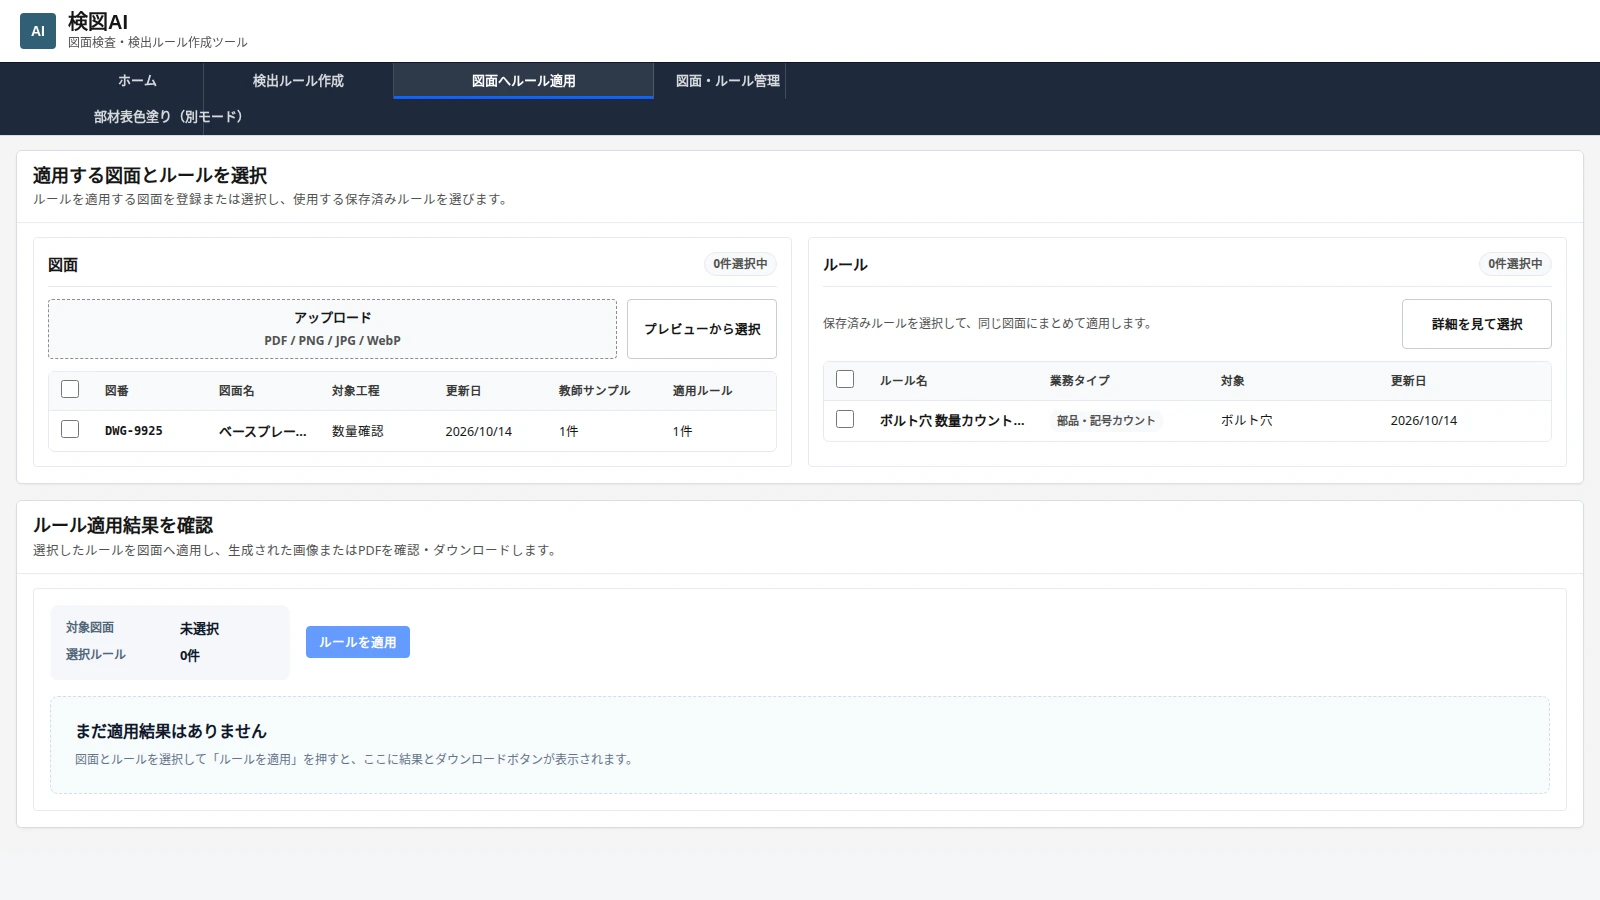Click the 詳細を見て選択 button

(x=1477, y=324)
